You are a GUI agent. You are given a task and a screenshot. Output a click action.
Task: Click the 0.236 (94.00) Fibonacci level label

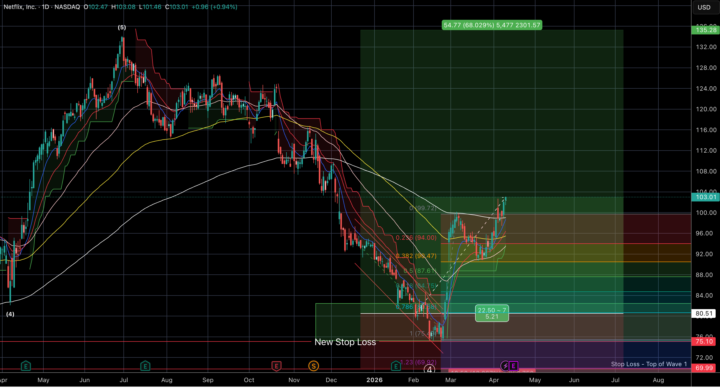point(416,238)
